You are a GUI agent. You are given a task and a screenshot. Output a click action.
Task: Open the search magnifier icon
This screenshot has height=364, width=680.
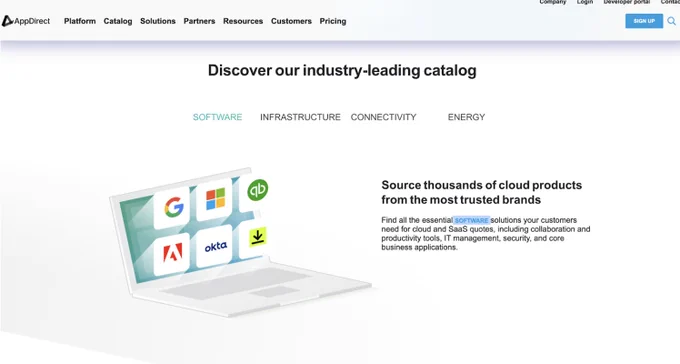tap(671, 21)
